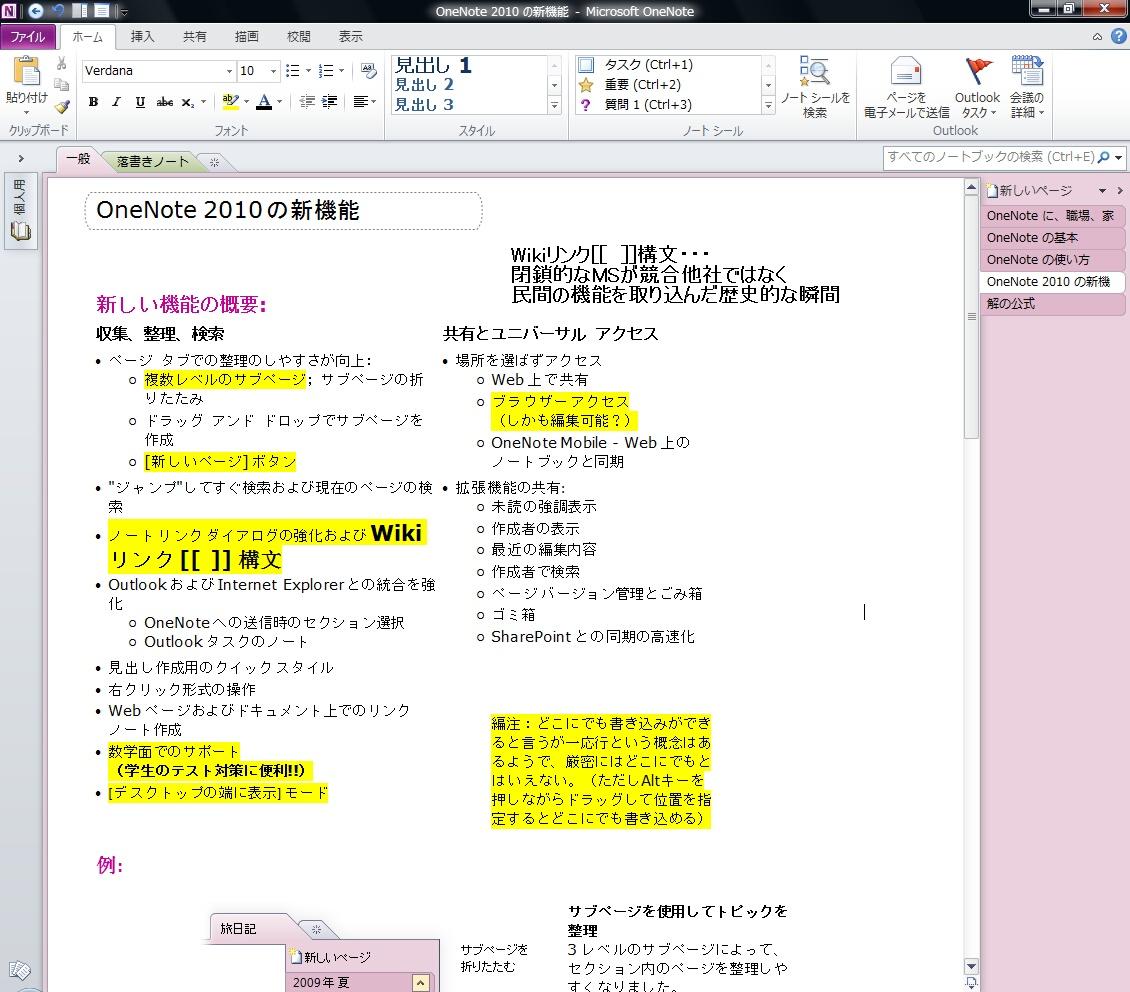Open the highlight color dropdown arrow
Image resolution: width=1130 pixels, height=992 pixels.
[246, 102]
